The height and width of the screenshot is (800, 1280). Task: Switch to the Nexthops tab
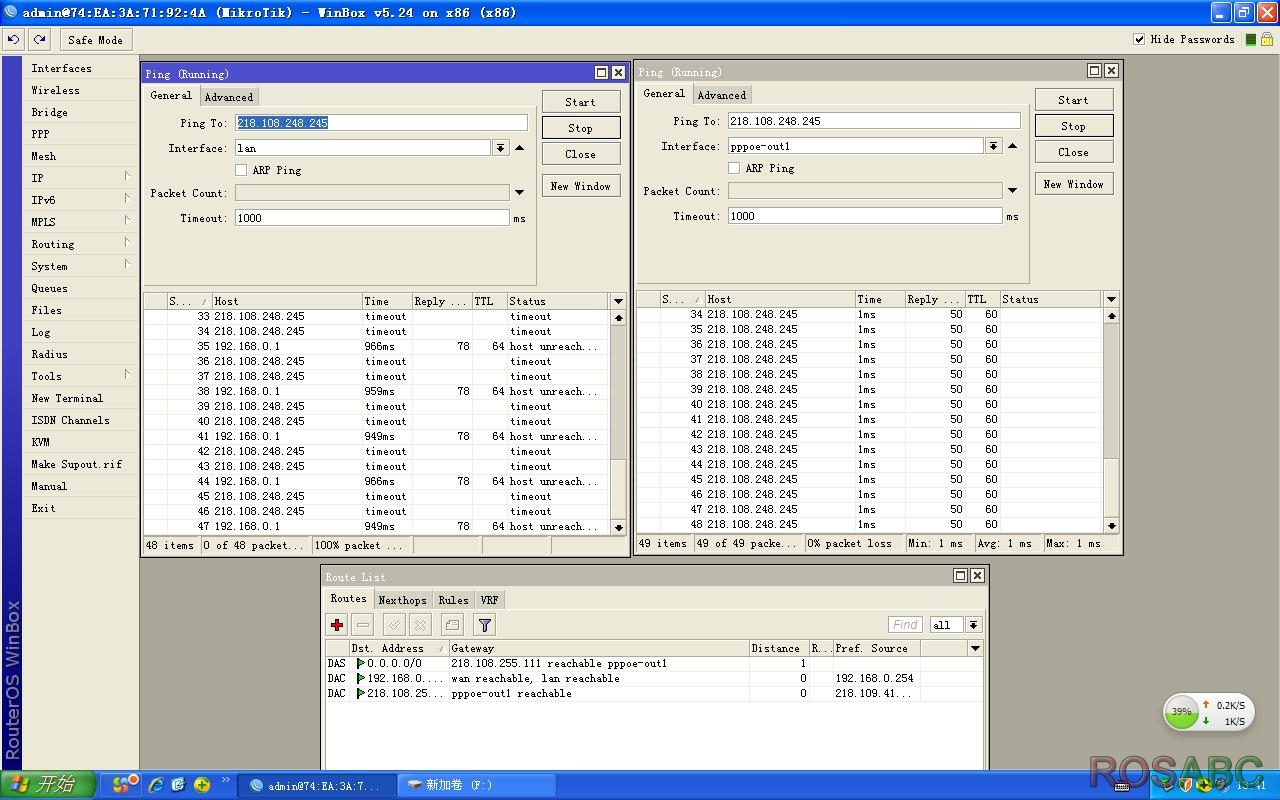click(402, 600)
